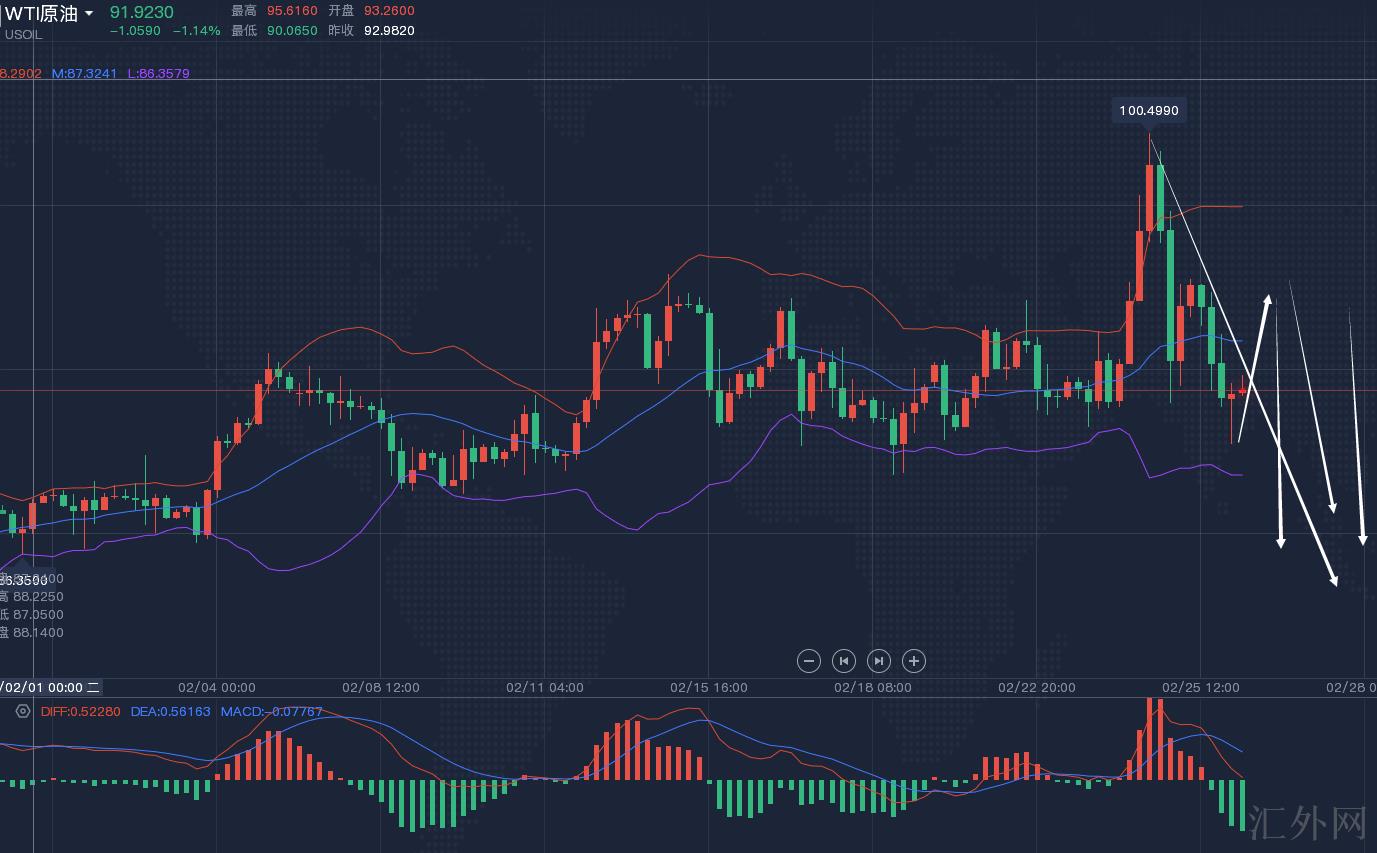Image resolution: width=1377 pixels, height=853 pixels.
Task: Zoom in the chart with plus button
Action: tap(914, 661)
